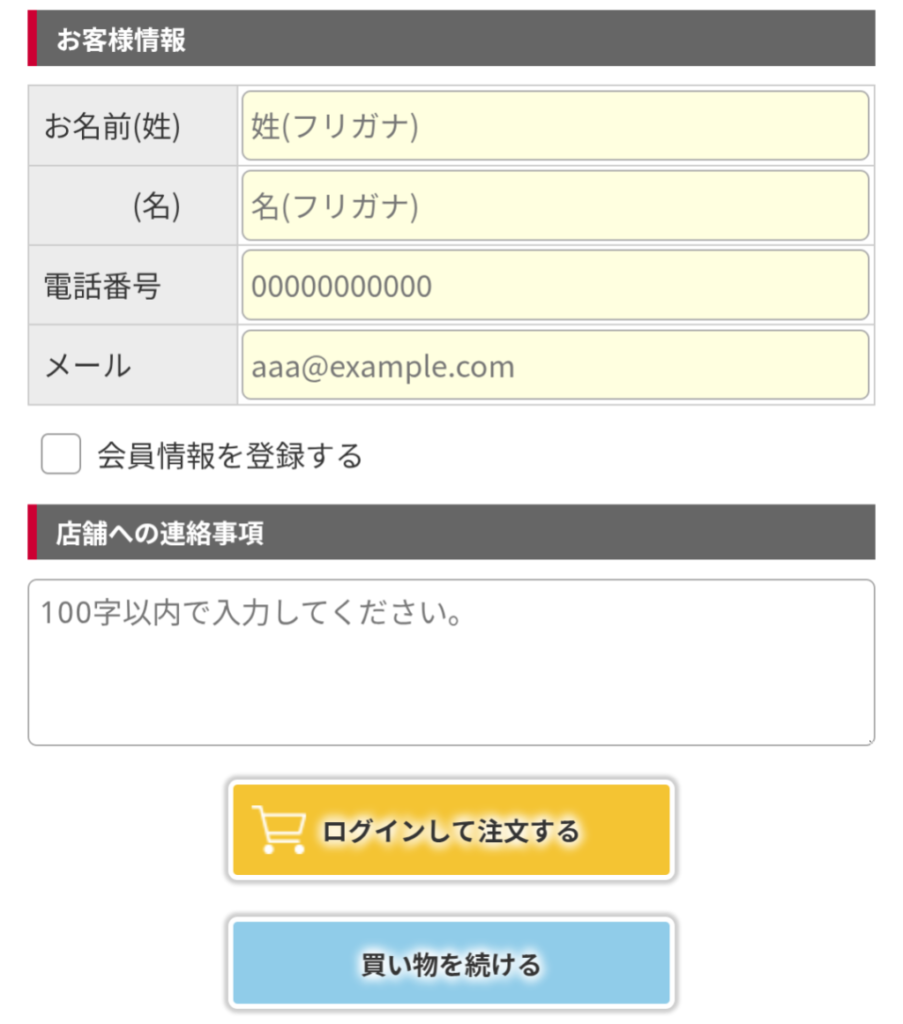This screenshot has width=903, height=1024.
Task: Toggle the 会員情報を登録する checkbox
Action: [61, 453]
